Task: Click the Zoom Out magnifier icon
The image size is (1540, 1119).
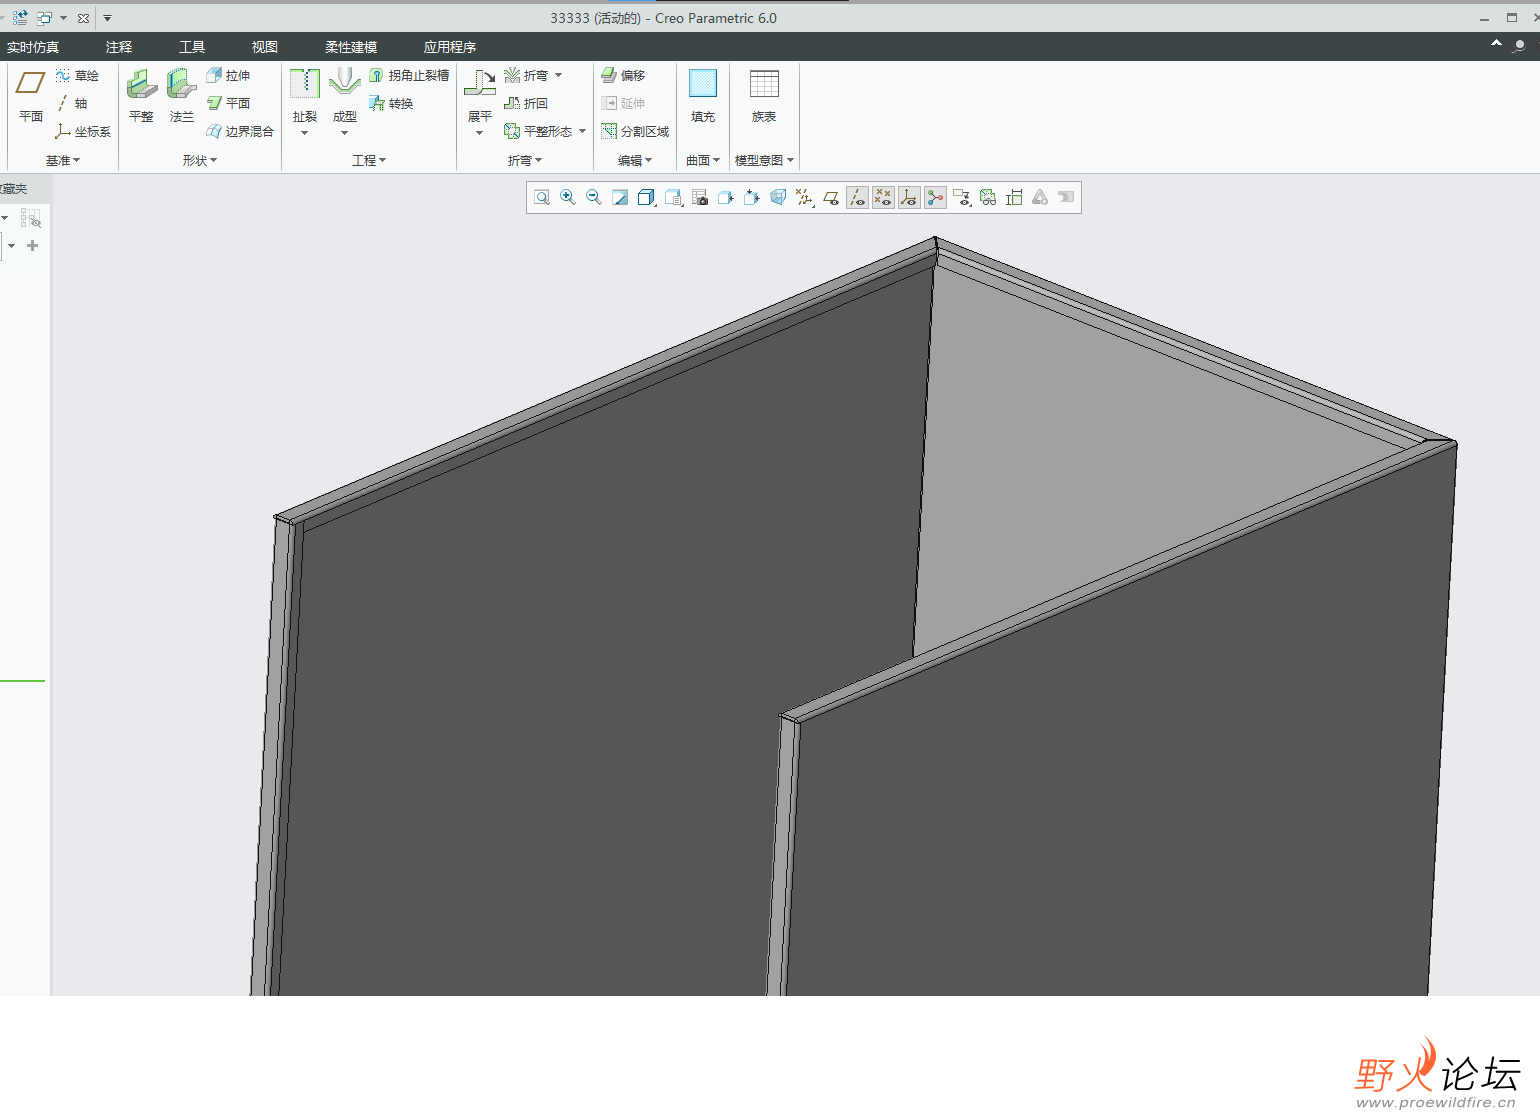Action: coord(594,198)
